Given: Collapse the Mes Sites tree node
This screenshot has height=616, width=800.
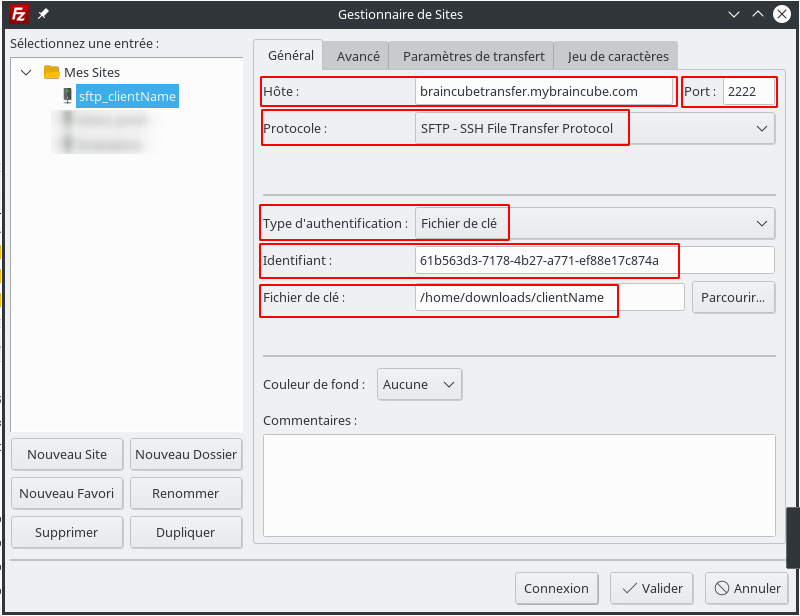Looking at the screenshot, I should pyautogui.click(x=26, y=72).
